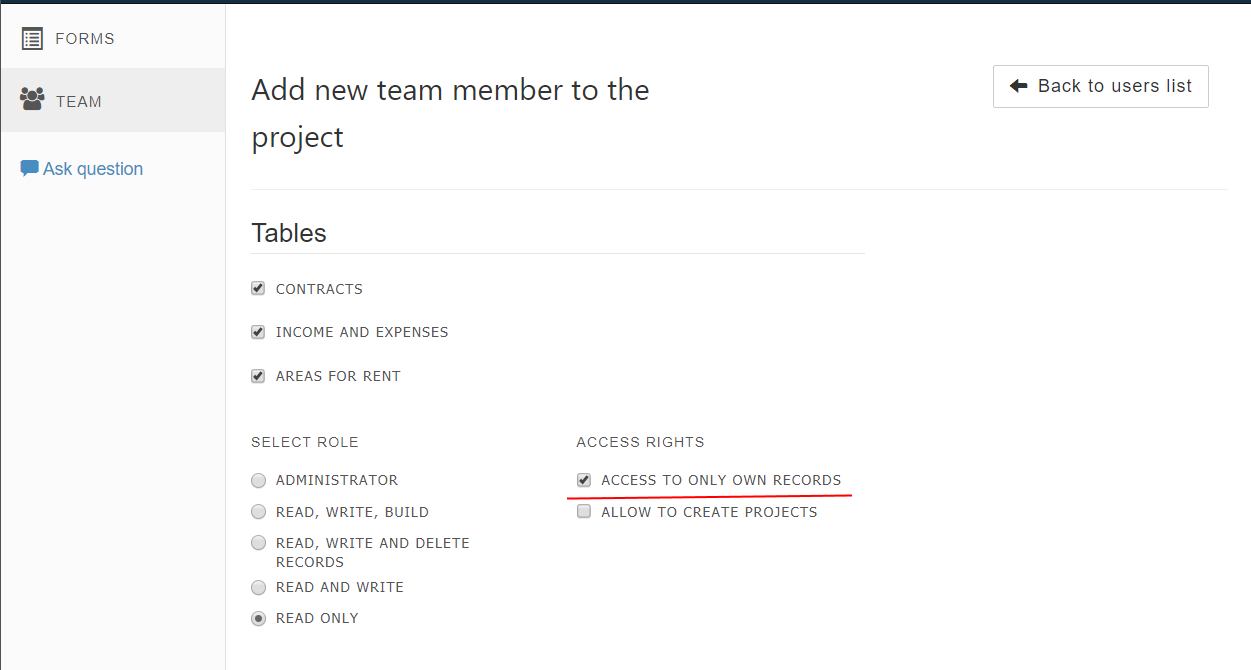Uncheck the Contracts table checkbox
Screen dimensions: 1251x670
coord(258,288)
